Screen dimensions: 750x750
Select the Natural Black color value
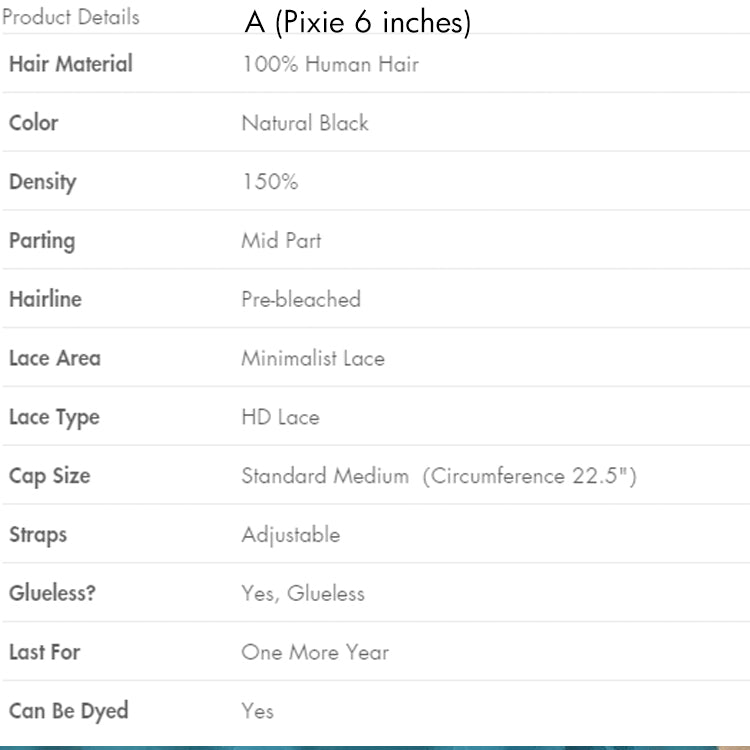tap(305, 123)
